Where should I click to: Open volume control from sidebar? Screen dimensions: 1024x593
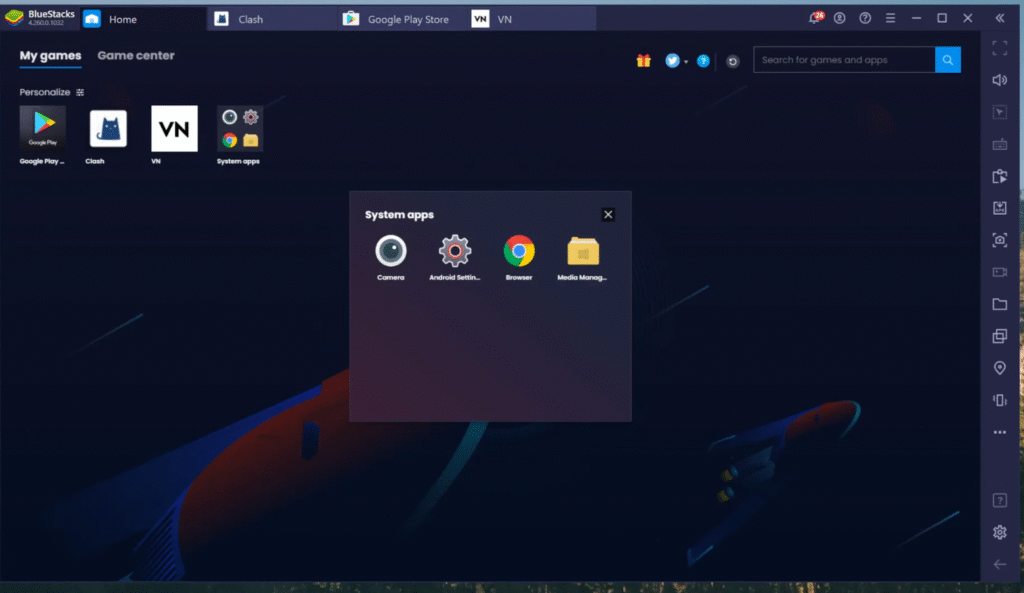coord(999,79)
